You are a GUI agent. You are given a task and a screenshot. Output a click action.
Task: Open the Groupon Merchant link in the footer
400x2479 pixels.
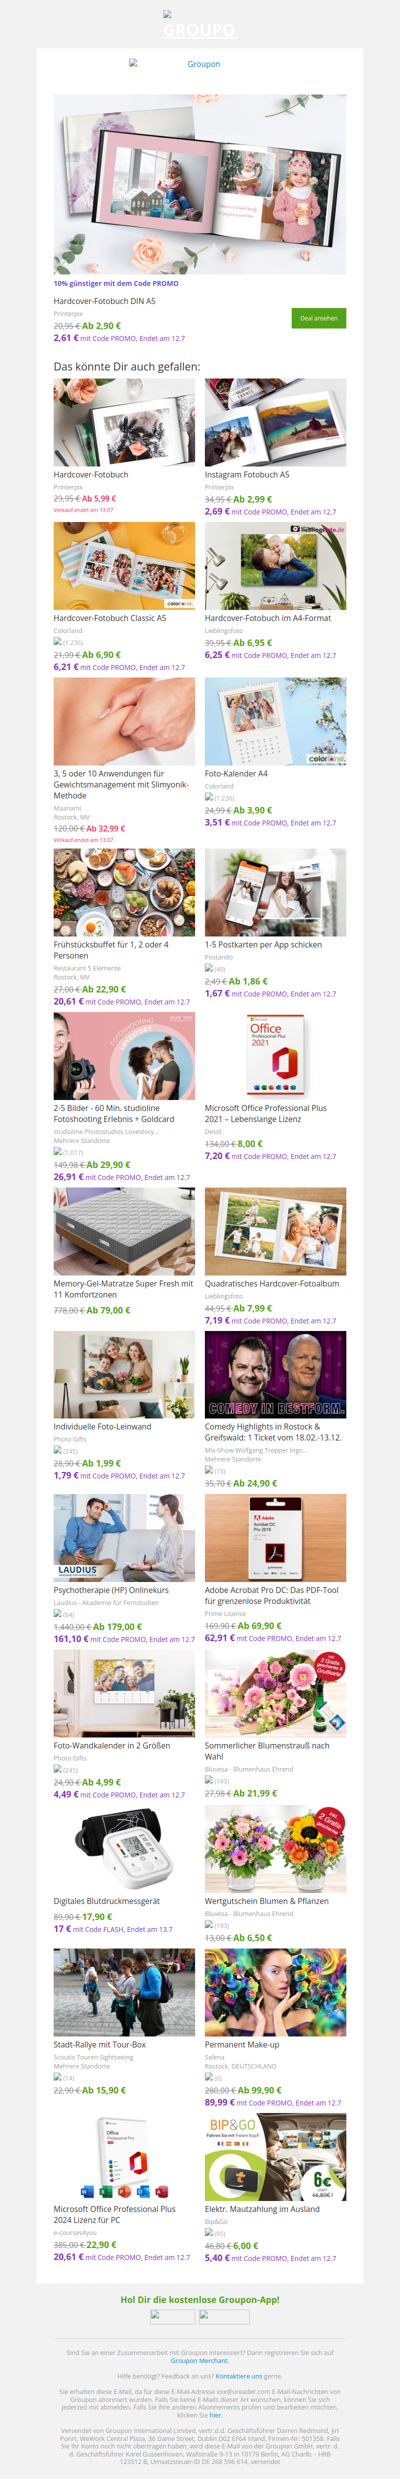tap(200, 2361)
